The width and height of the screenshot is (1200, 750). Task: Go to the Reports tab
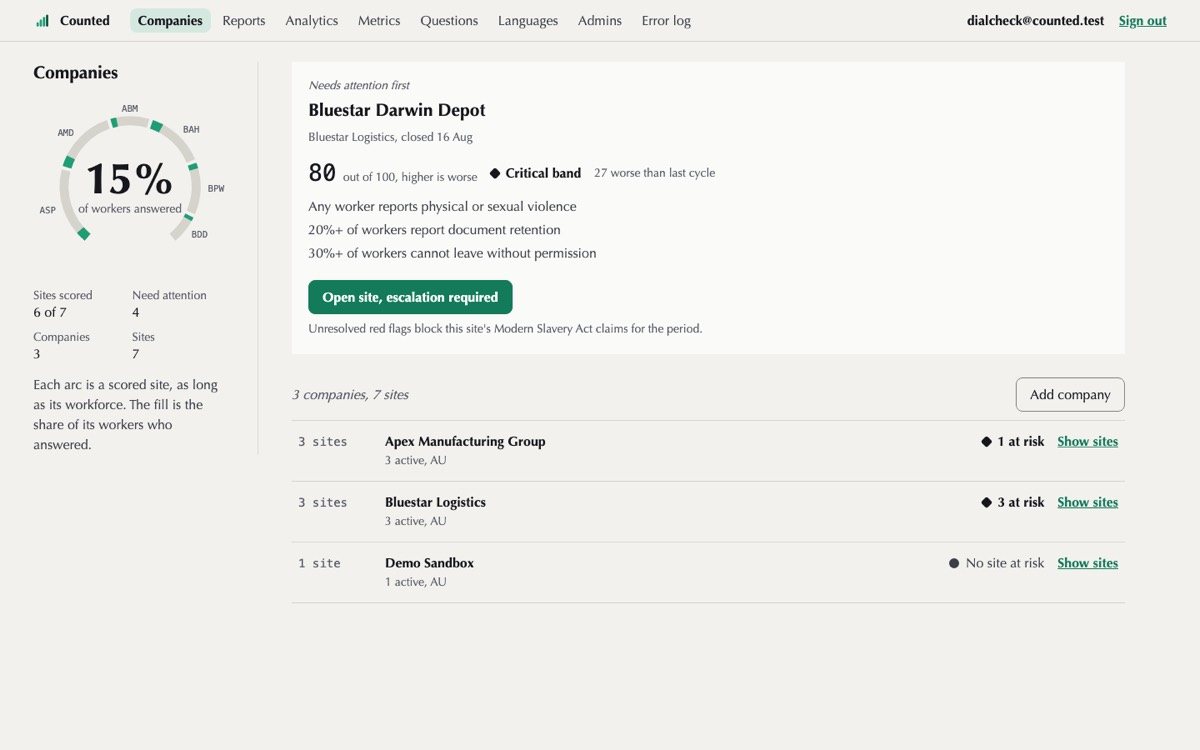(244, 20)
